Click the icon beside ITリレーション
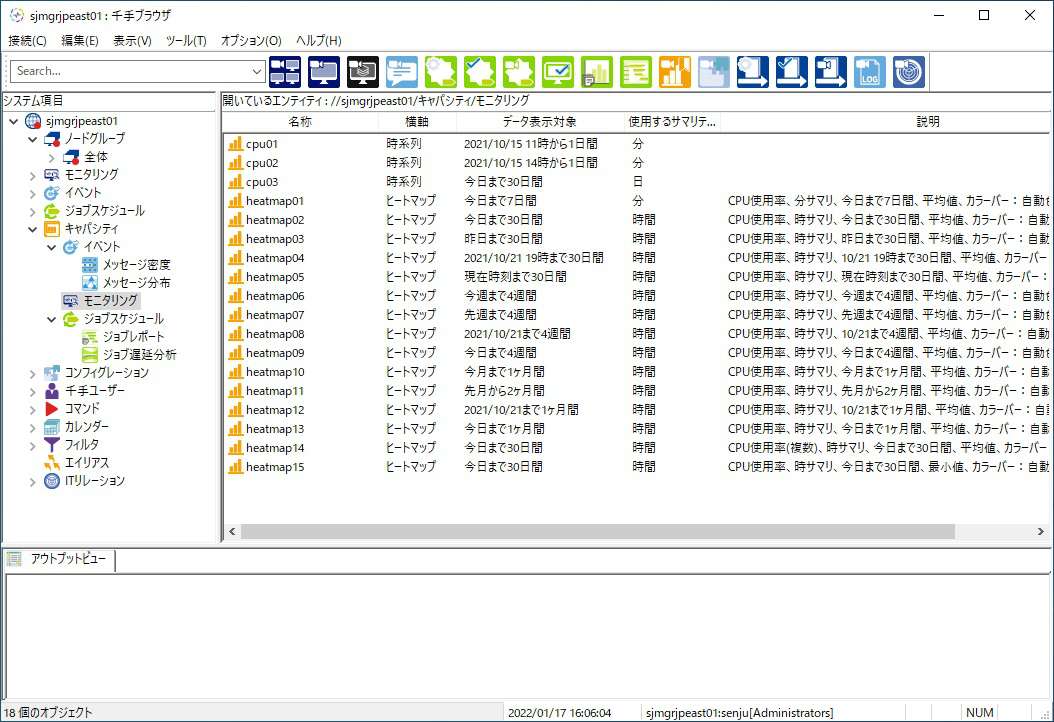 tap(52, 481)
